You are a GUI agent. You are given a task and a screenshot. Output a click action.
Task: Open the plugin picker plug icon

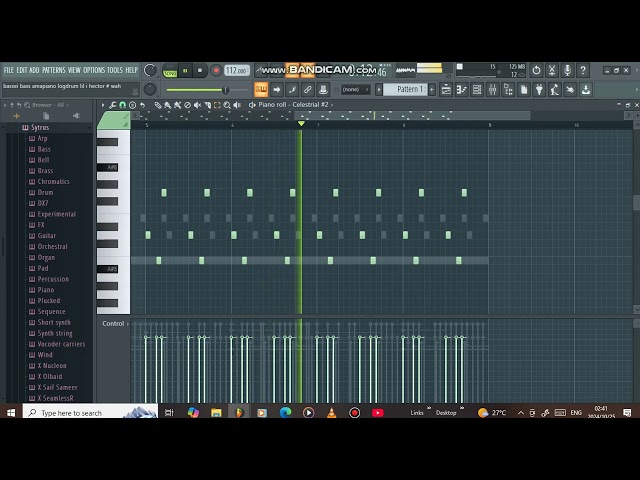click(x=539, y=89)
